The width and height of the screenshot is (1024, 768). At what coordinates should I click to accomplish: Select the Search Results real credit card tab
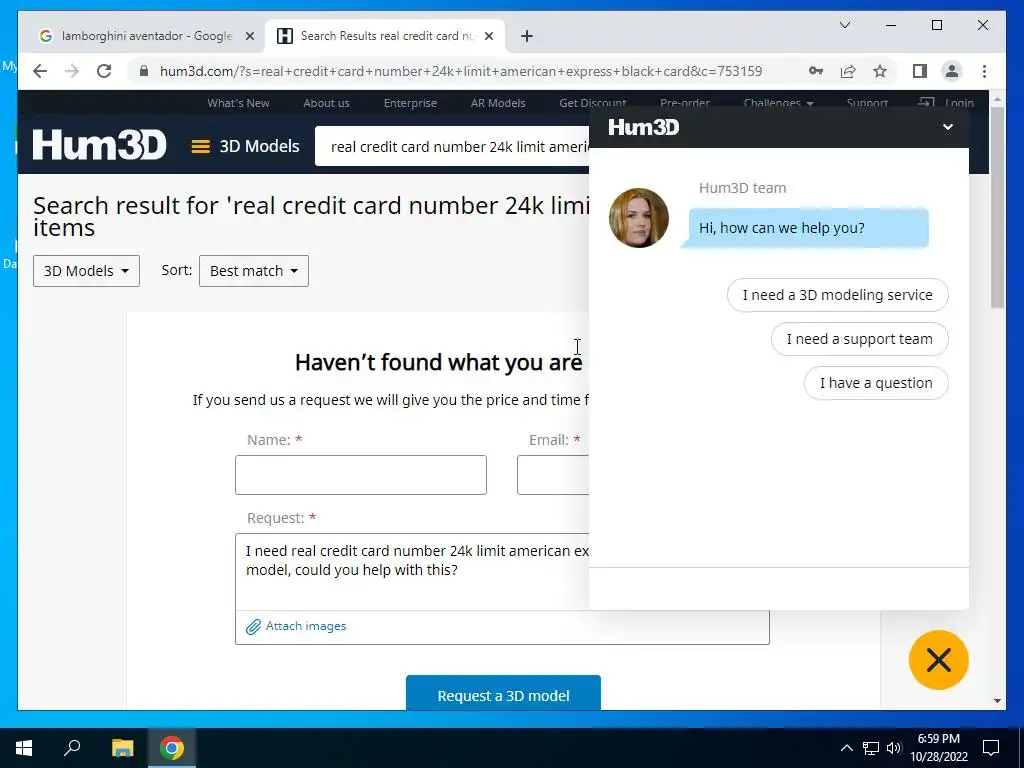385,36
